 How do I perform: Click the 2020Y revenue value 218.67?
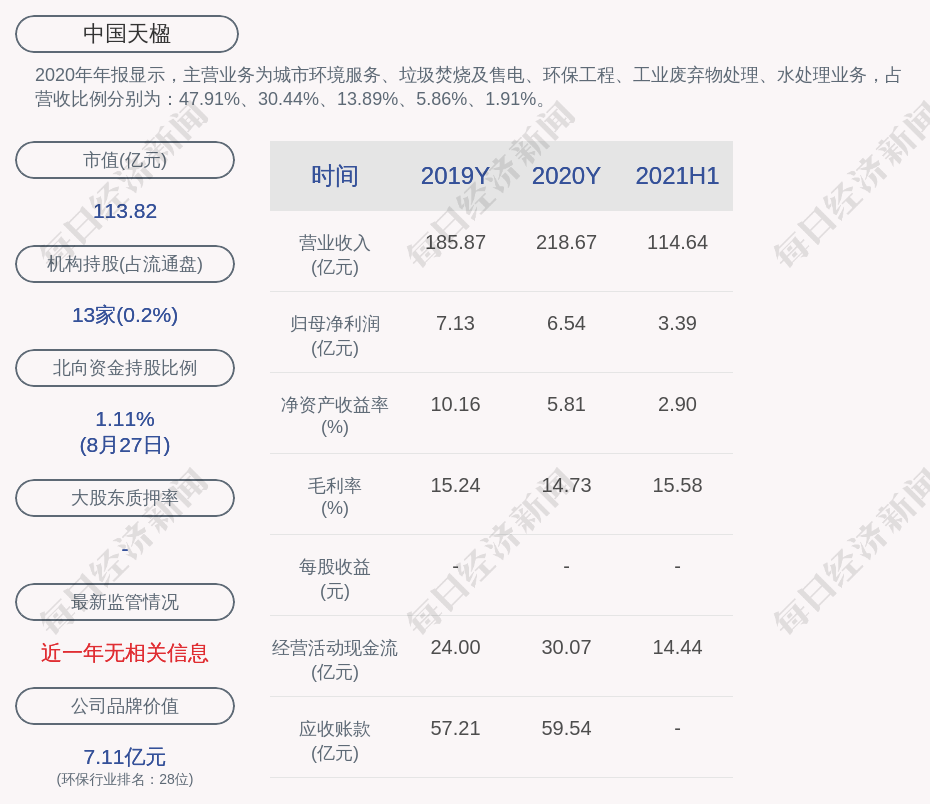566,243
